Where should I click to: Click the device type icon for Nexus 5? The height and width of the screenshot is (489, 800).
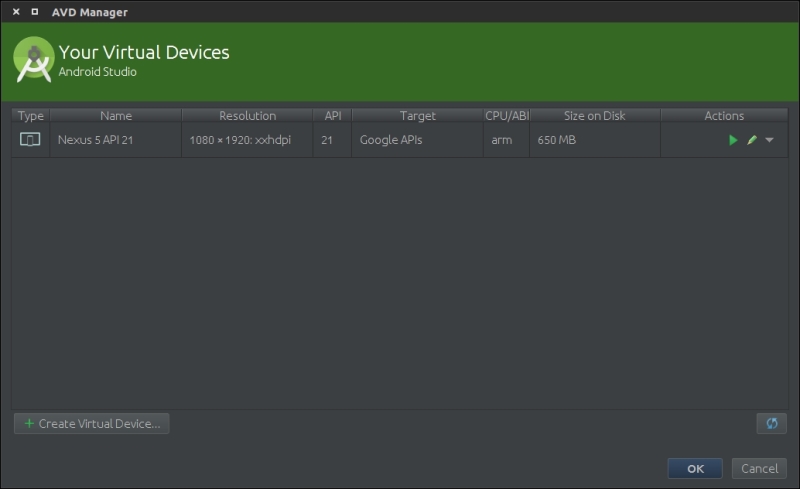pyautogui.click(x=30, y=139)
